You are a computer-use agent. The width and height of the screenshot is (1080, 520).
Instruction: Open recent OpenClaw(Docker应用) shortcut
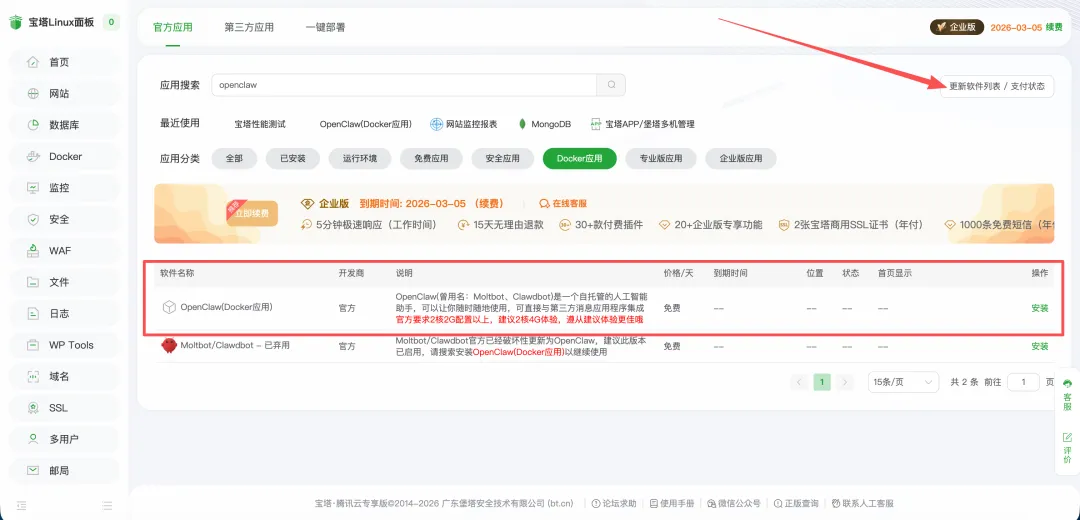click(x=366, y=125)
